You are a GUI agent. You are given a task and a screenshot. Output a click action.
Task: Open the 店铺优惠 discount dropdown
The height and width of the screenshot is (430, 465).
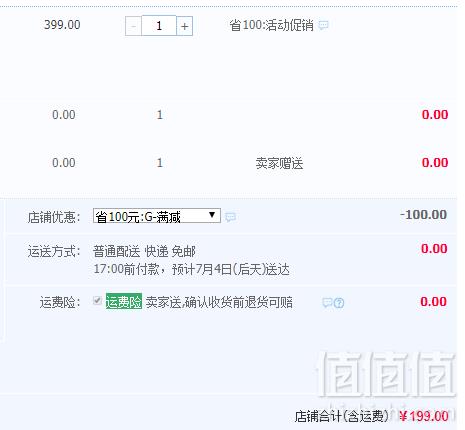(157, 216)
